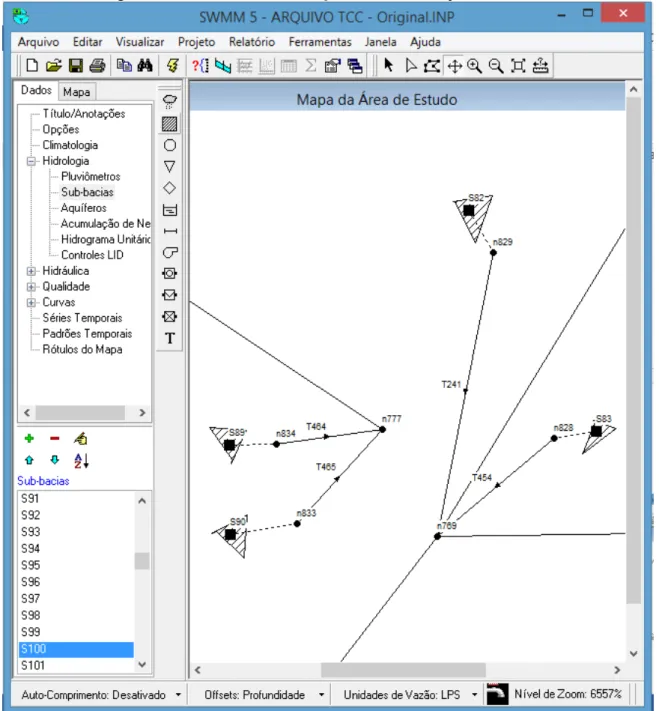Collapse the Hidrologia tree node
This screenshot has width=659, height=711.
point(31,161)
